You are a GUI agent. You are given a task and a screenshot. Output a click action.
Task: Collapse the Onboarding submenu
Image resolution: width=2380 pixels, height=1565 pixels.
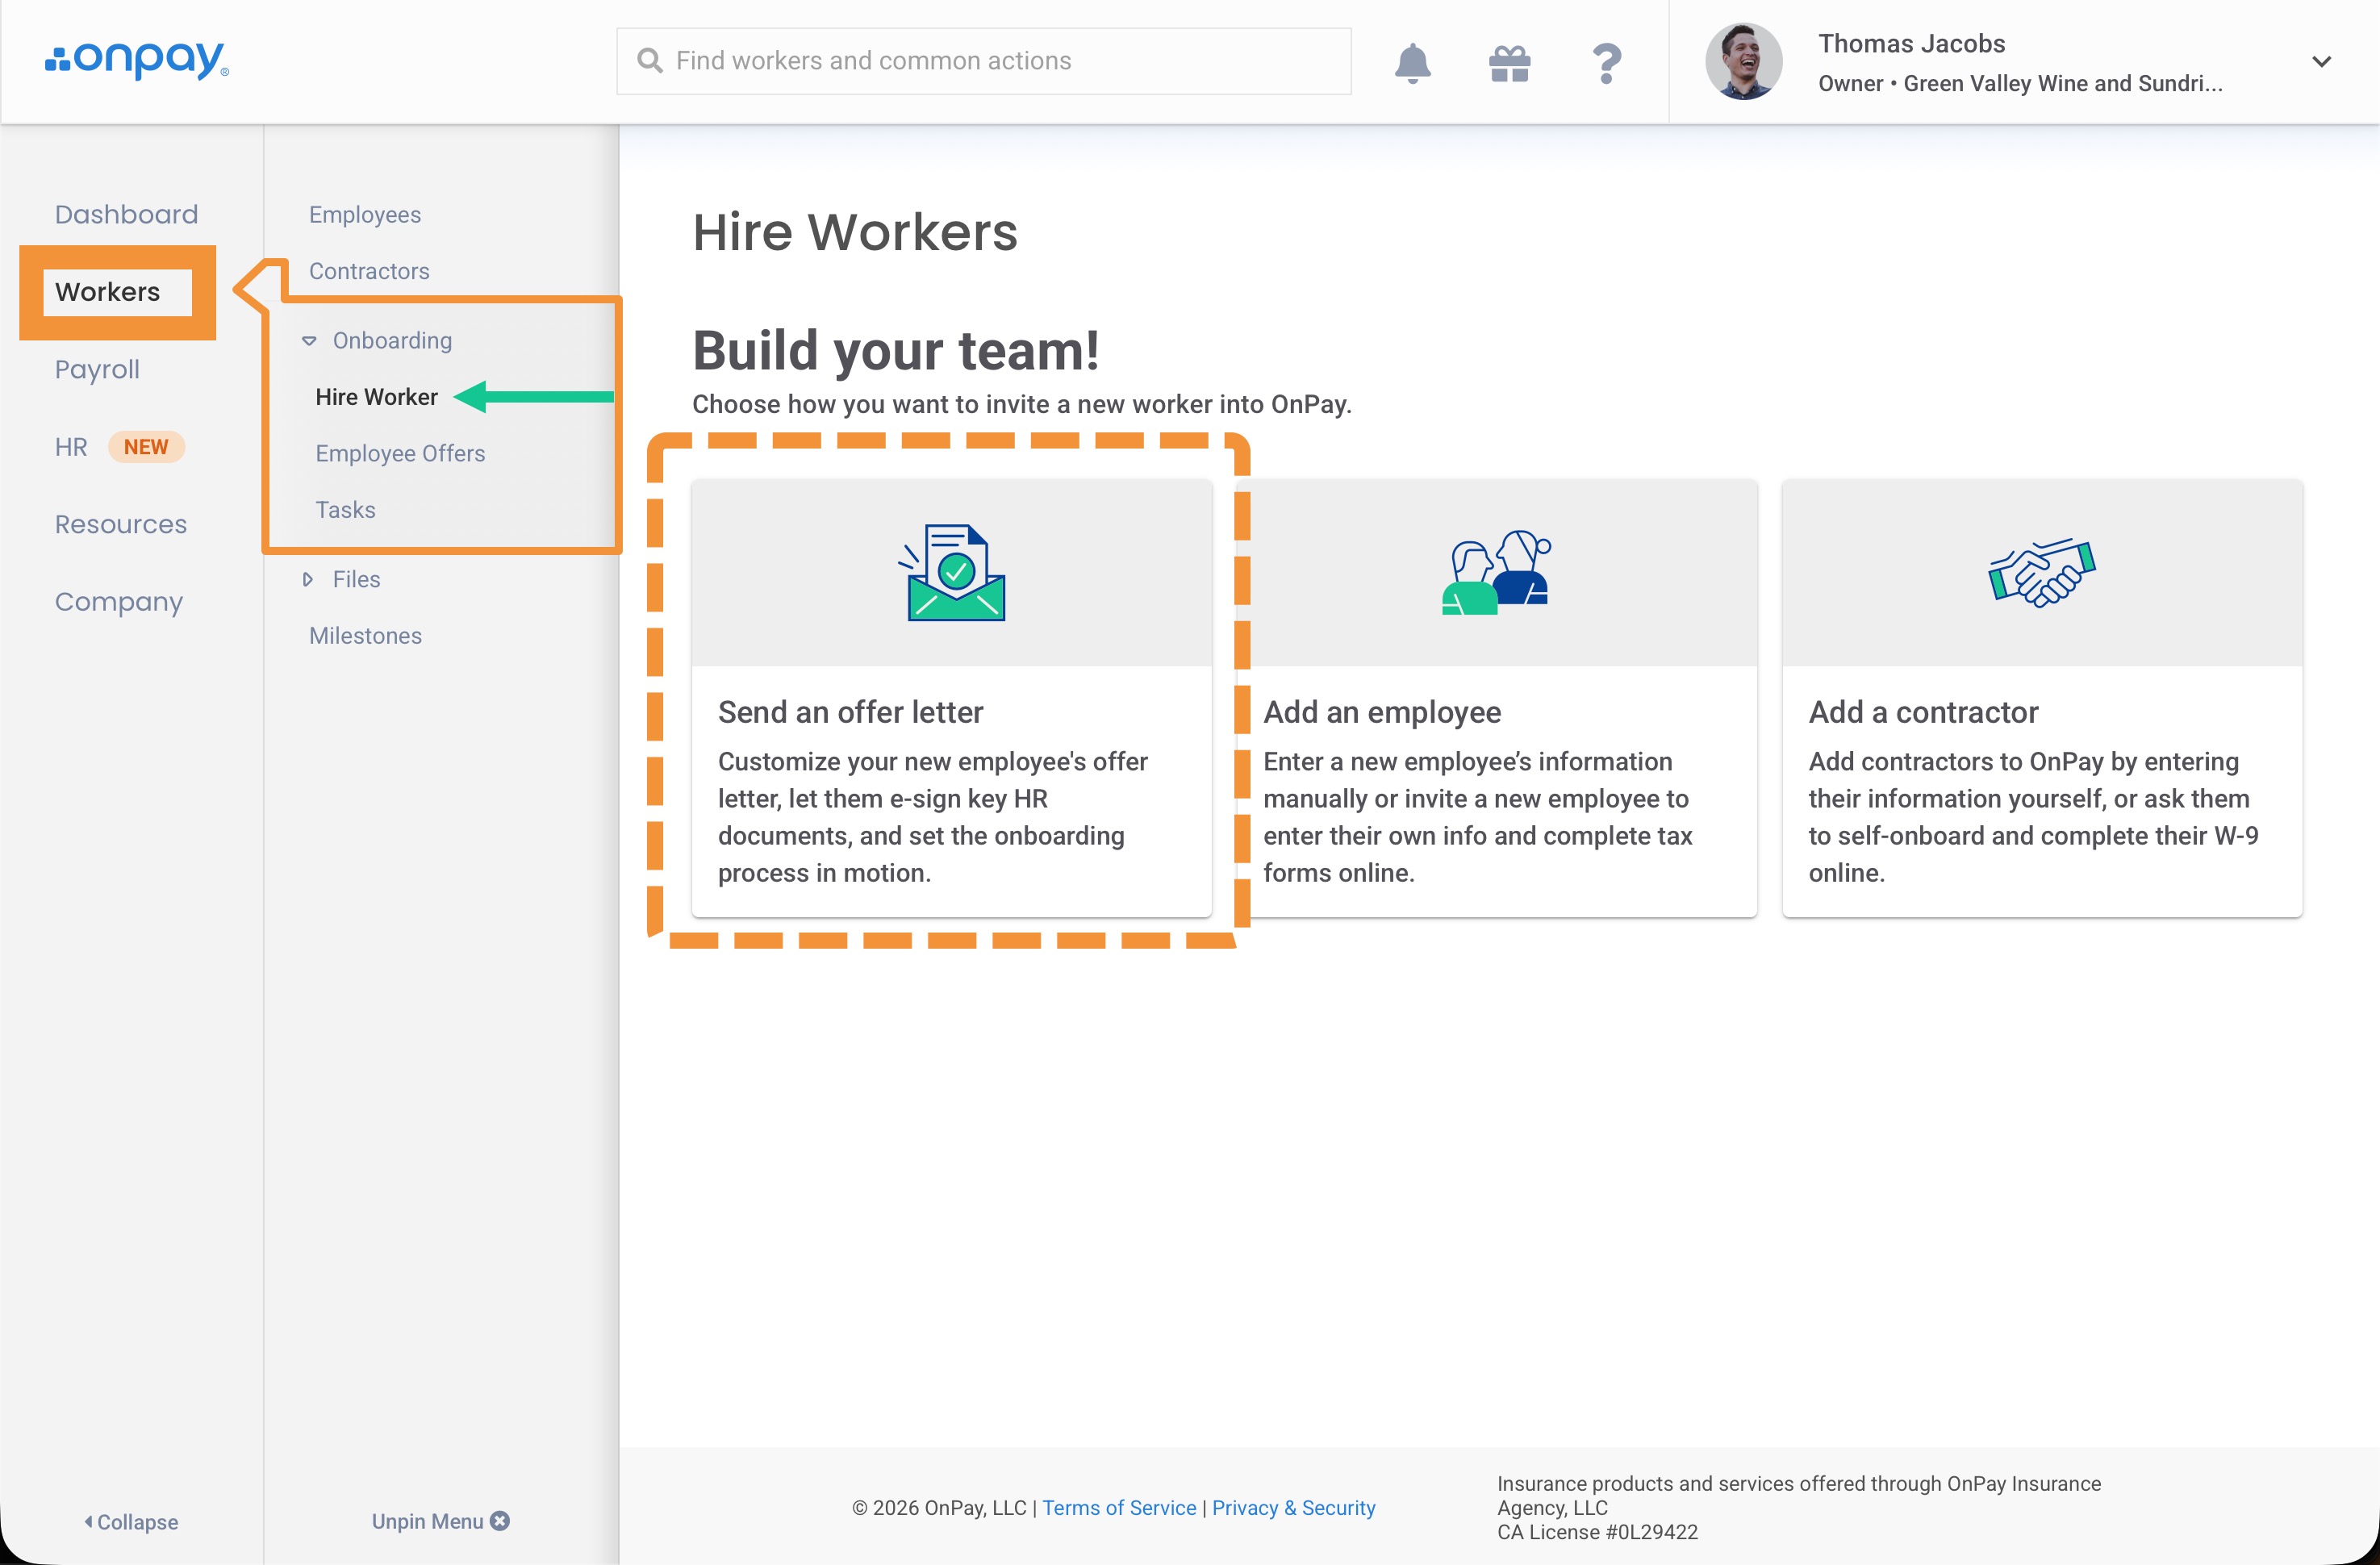pos(309,341)
